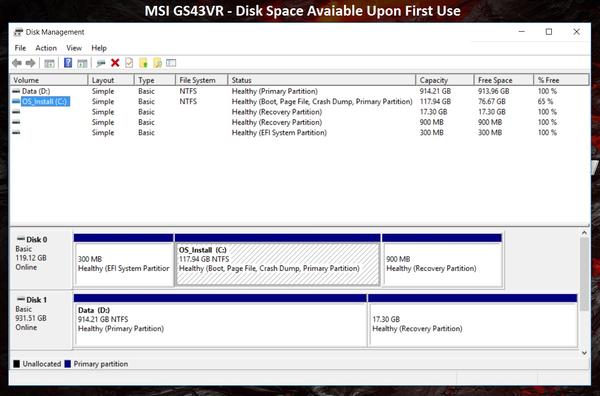600x396 pixels.
Task: Click the black Unallocated legend swatch
Action: point(16,364)
